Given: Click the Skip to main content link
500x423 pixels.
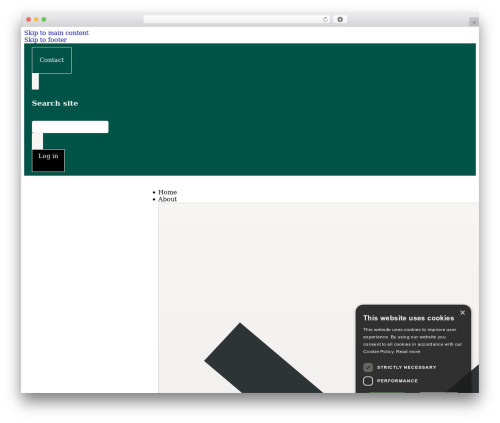Looking at the screenshot, I should (56, 33).
